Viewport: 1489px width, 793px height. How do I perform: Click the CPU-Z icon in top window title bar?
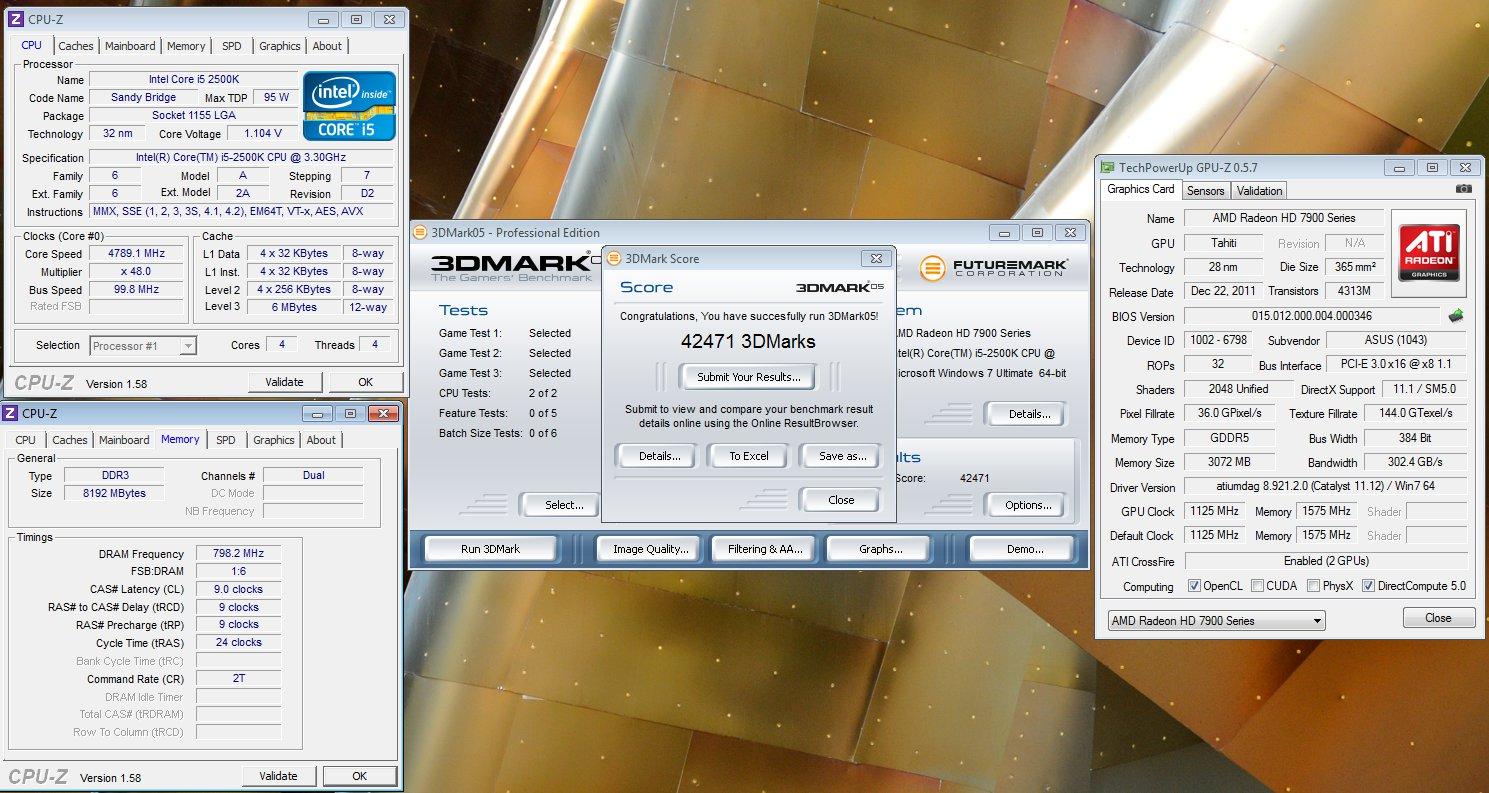tap(14, 18)
